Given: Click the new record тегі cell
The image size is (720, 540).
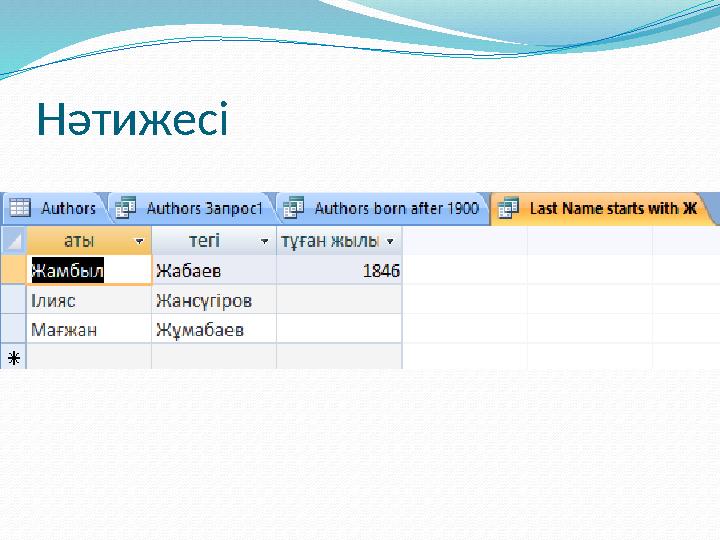Looking at the screenshot, I should coord(214,356).
